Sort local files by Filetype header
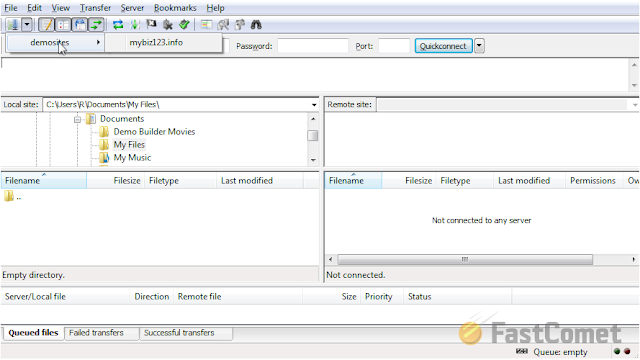 [180, 180]
